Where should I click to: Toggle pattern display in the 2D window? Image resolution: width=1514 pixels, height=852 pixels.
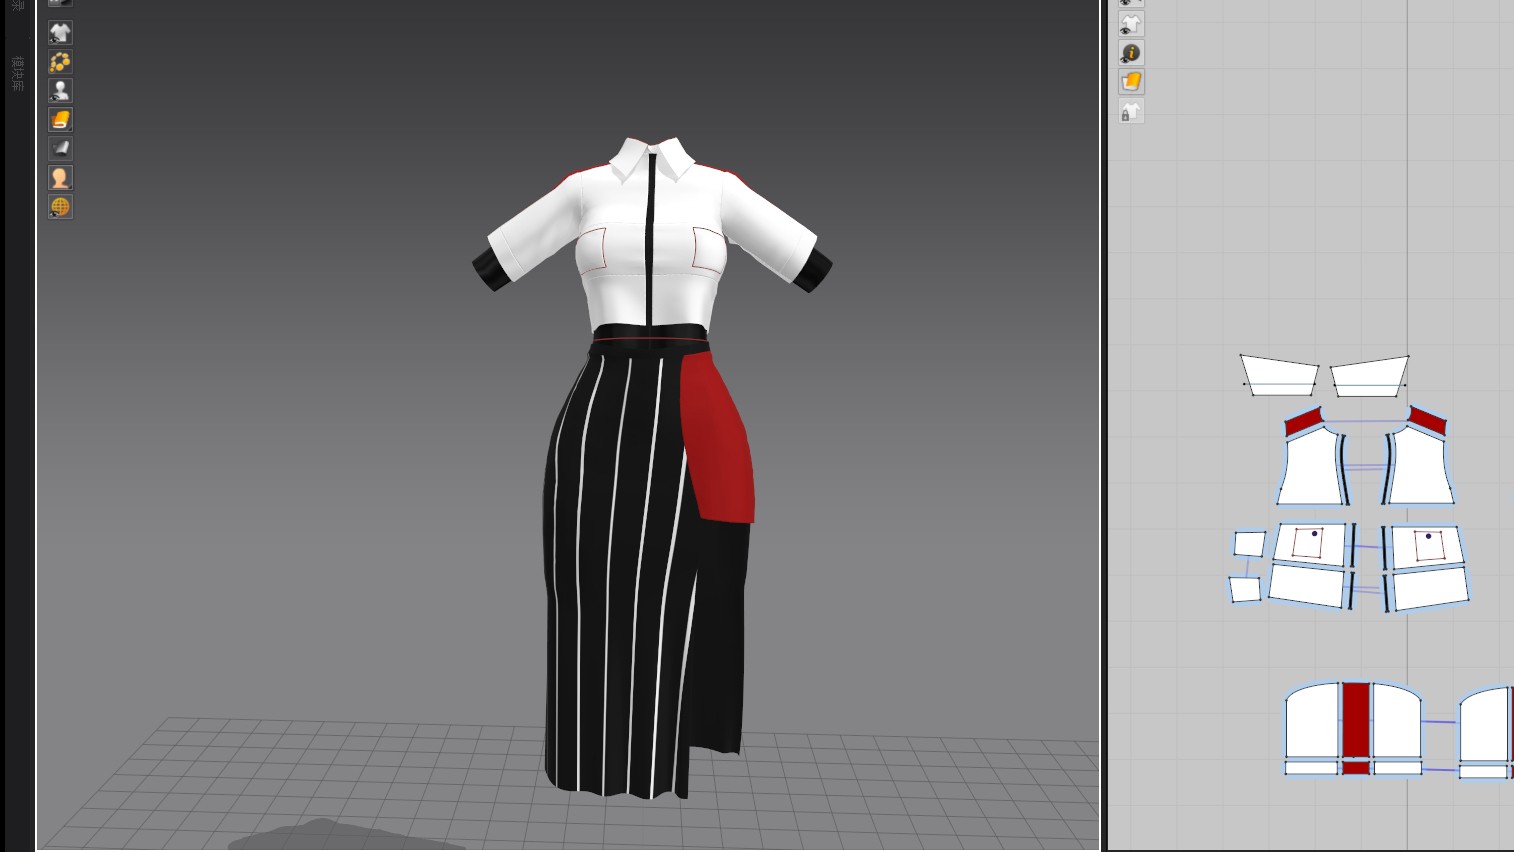[1131, 24]
